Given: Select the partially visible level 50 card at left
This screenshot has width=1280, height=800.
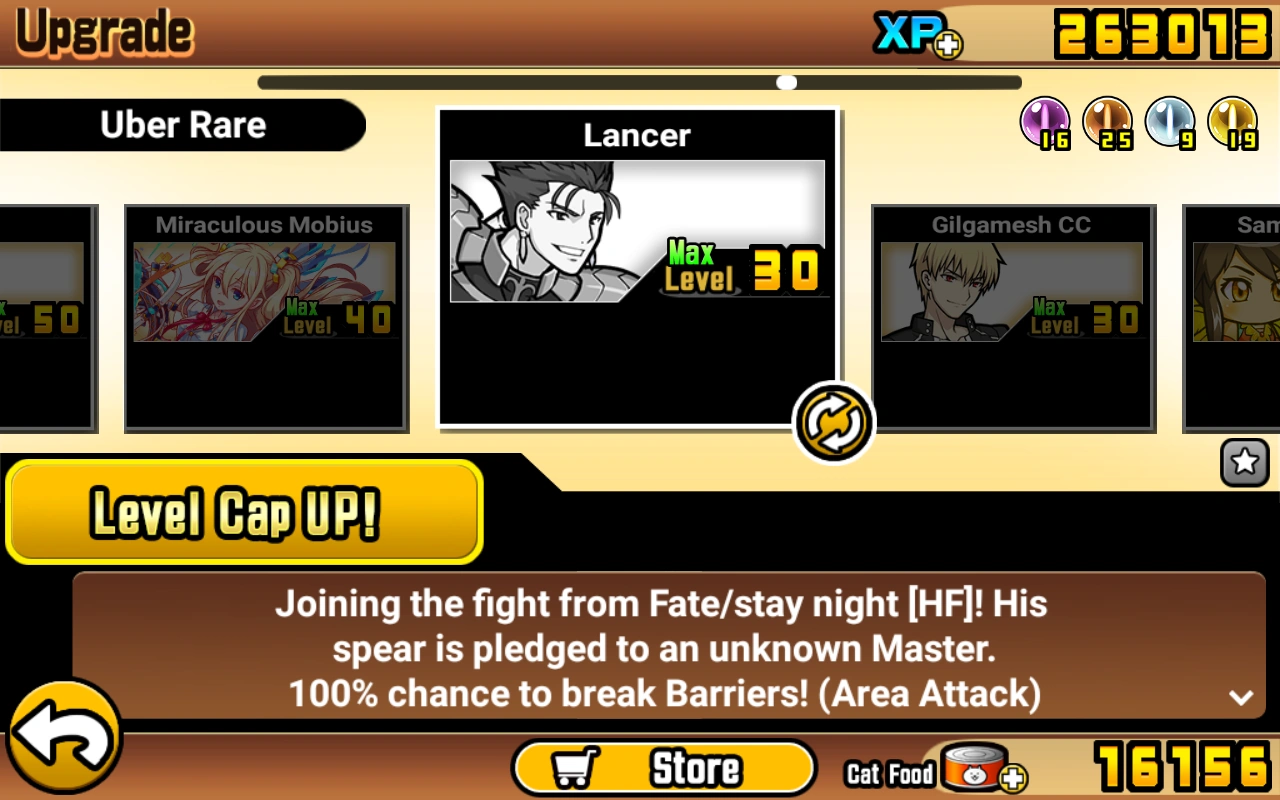Looking at the screenshot, I should tap(48, 318).
